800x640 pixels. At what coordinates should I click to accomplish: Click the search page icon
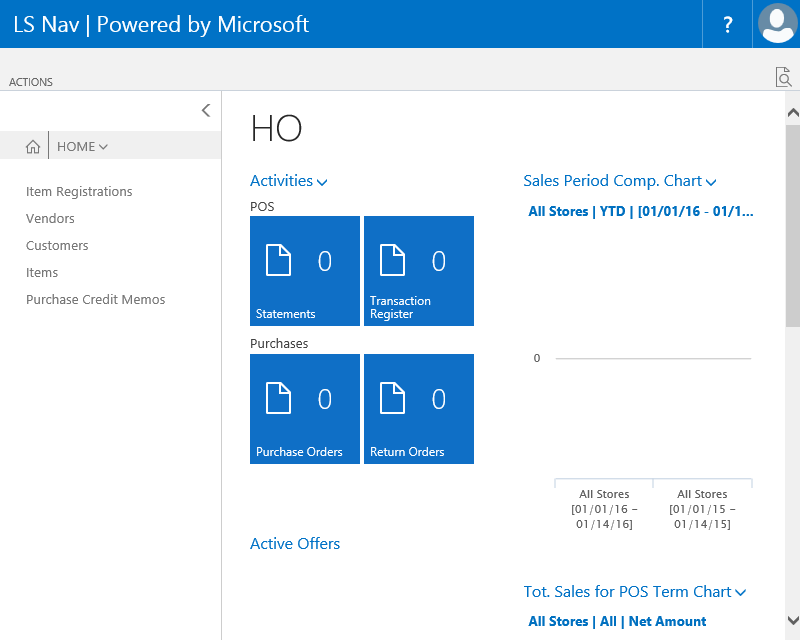pyautogui.click(x=783, y=77)
